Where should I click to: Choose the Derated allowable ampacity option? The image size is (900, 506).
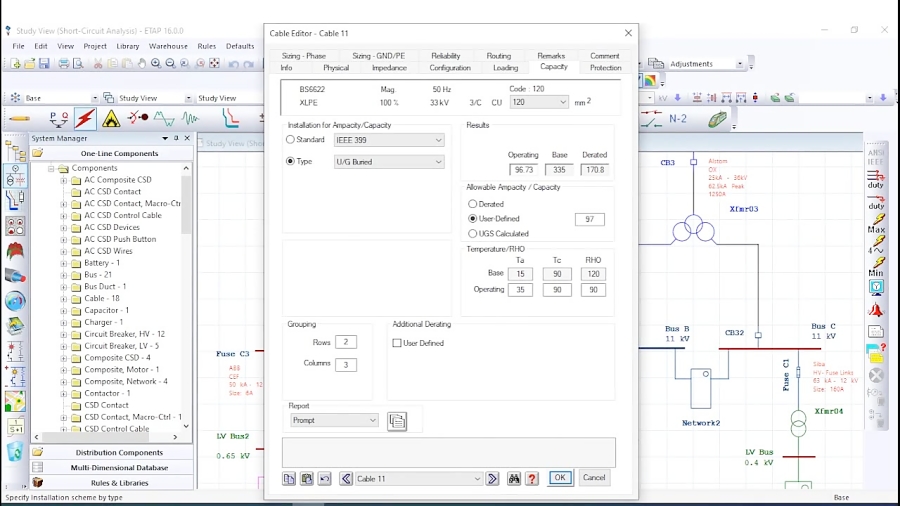click(472, 204)
